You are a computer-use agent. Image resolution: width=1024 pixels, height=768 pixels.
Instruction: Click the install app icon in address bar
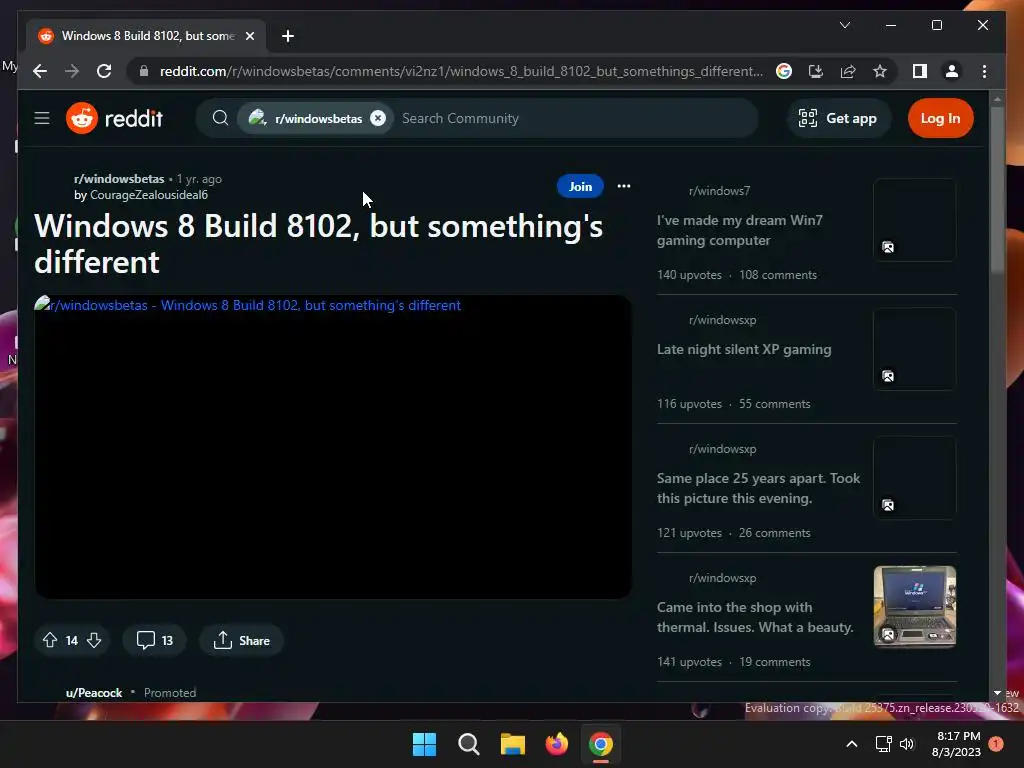tap(816, 71)
